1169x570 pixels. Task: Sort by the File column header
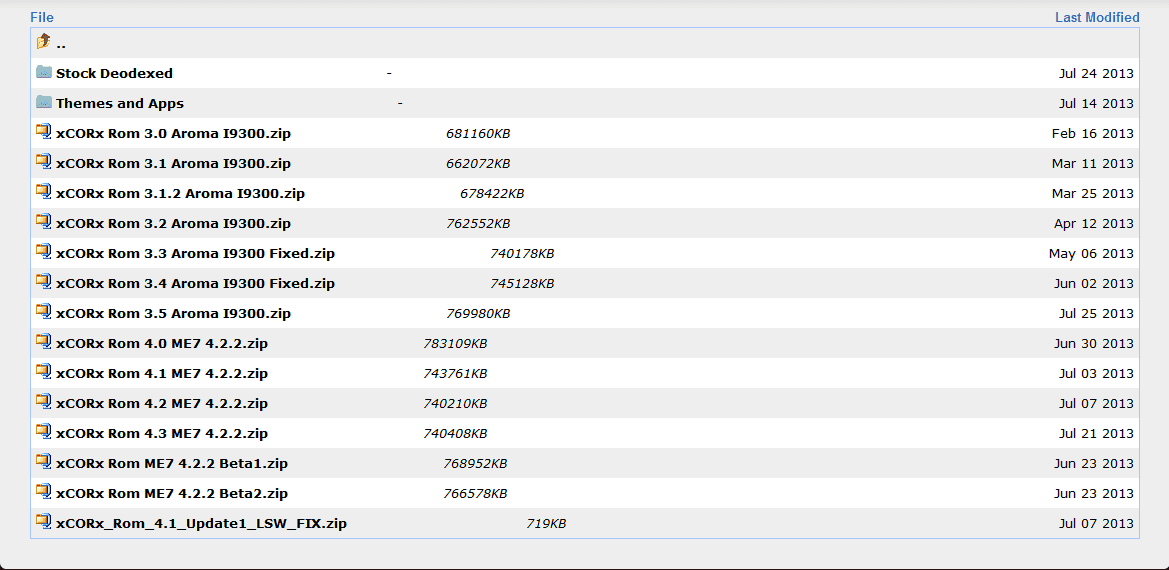(42, 17)
